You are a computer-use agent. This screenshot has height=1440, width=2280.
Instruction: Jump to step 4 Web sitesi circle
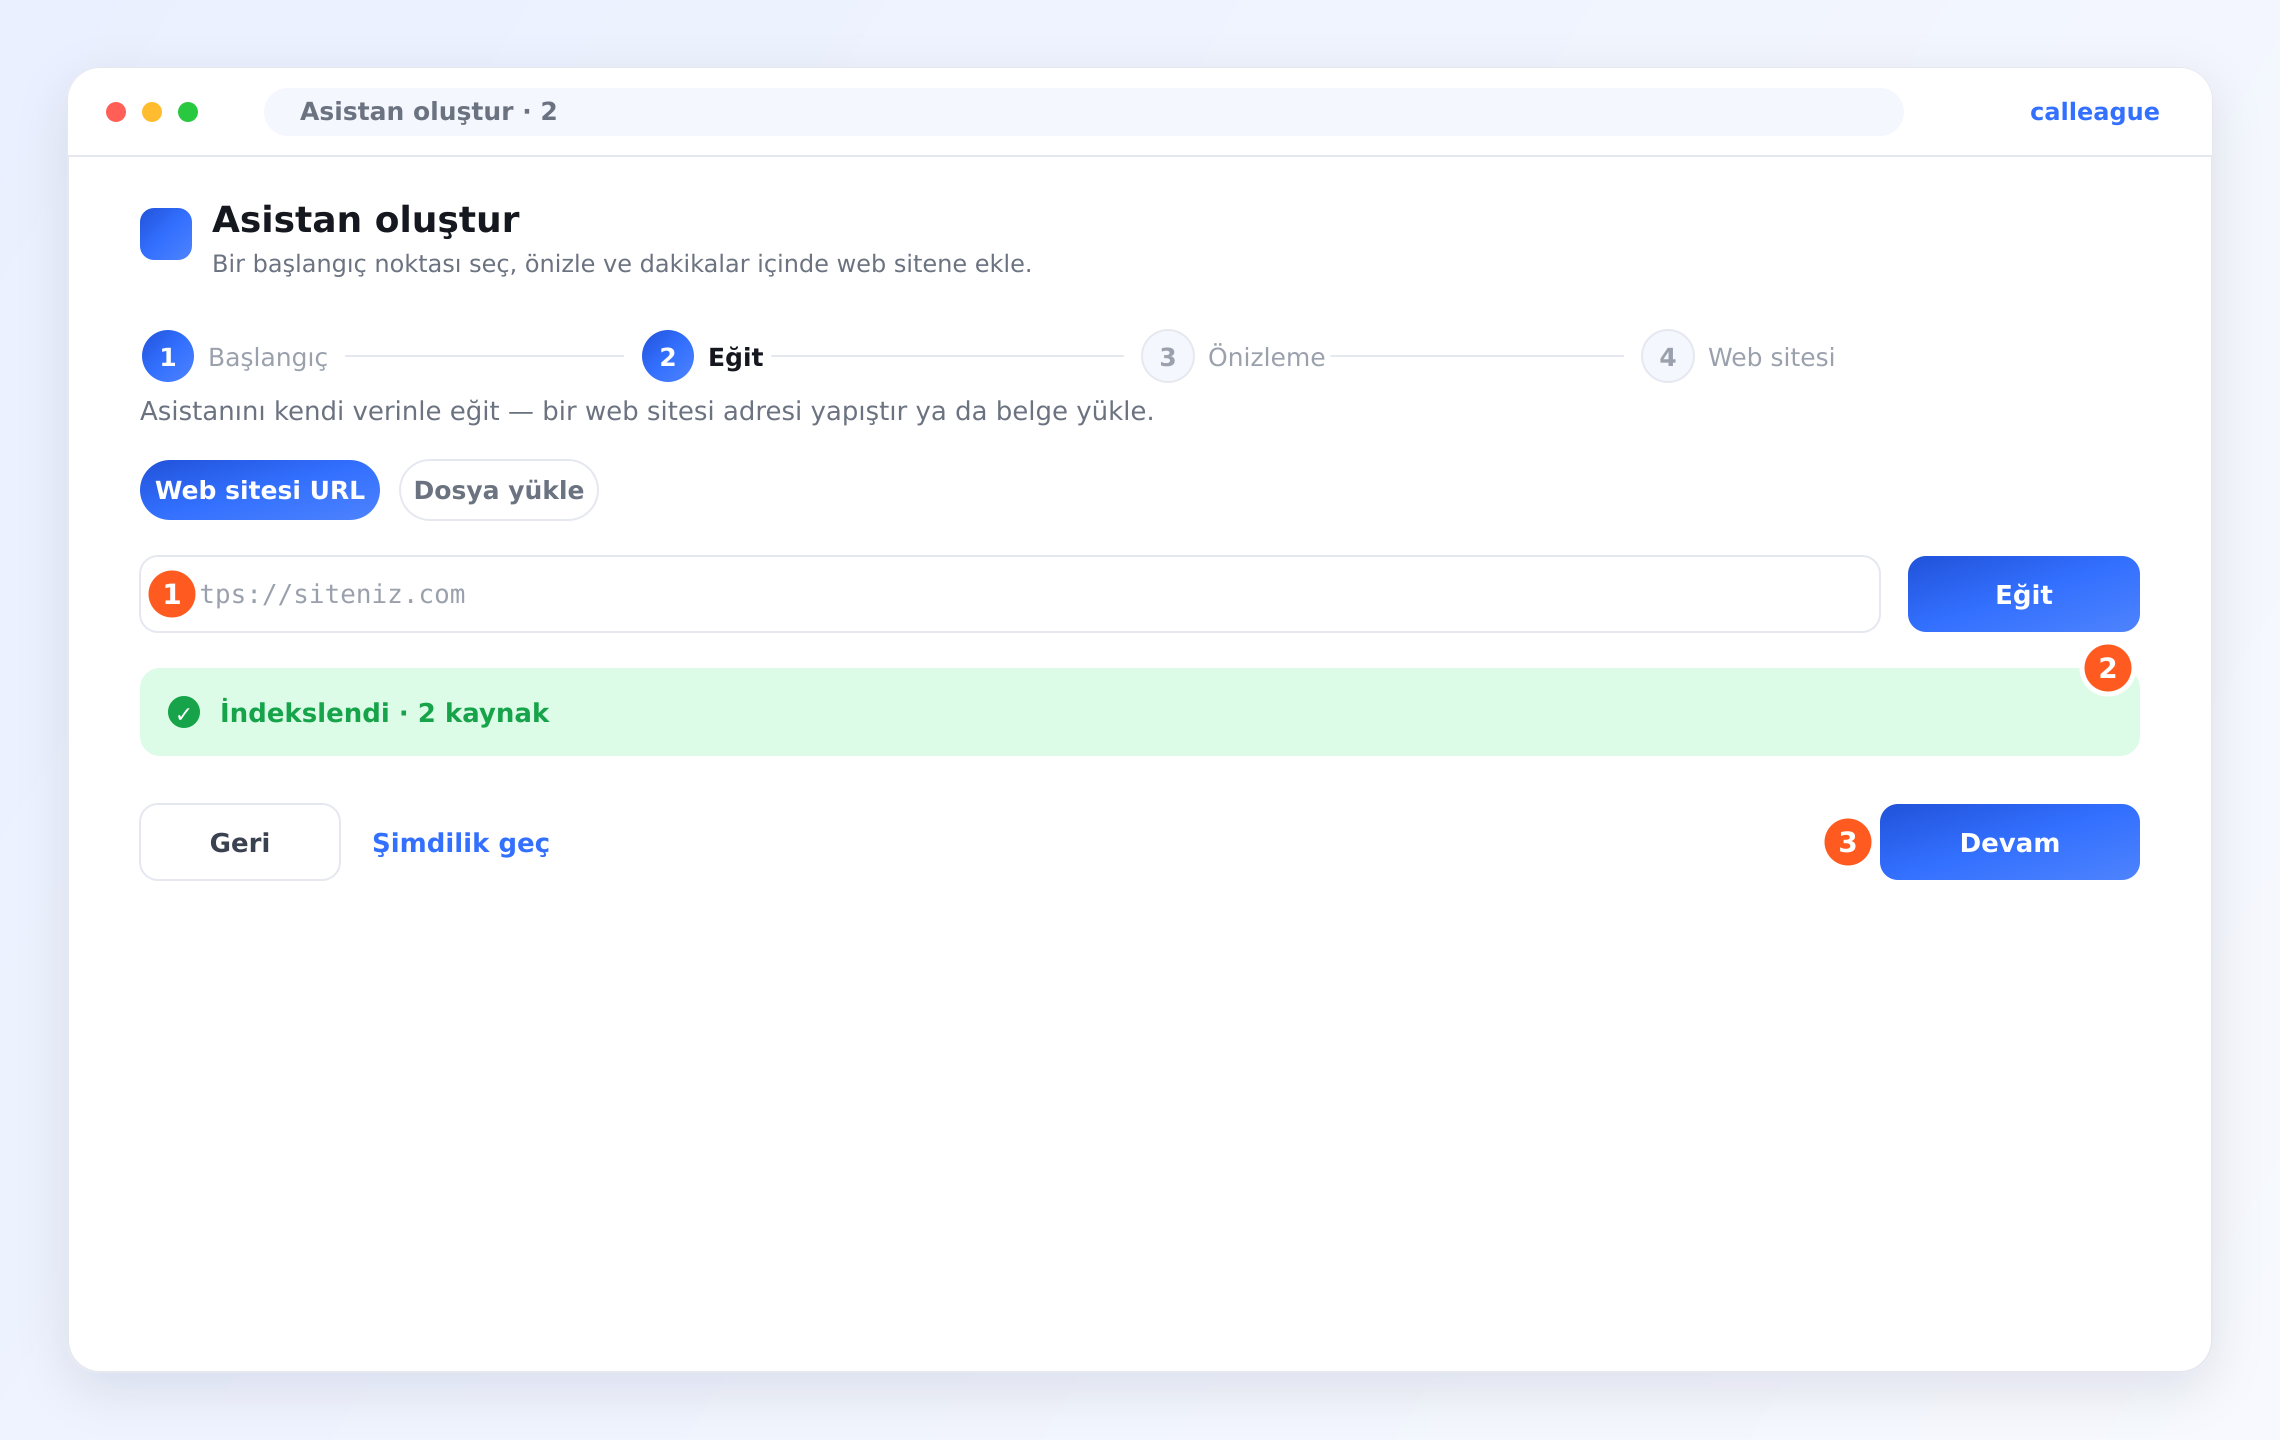pyautogui.click(x=1668, y=356)
